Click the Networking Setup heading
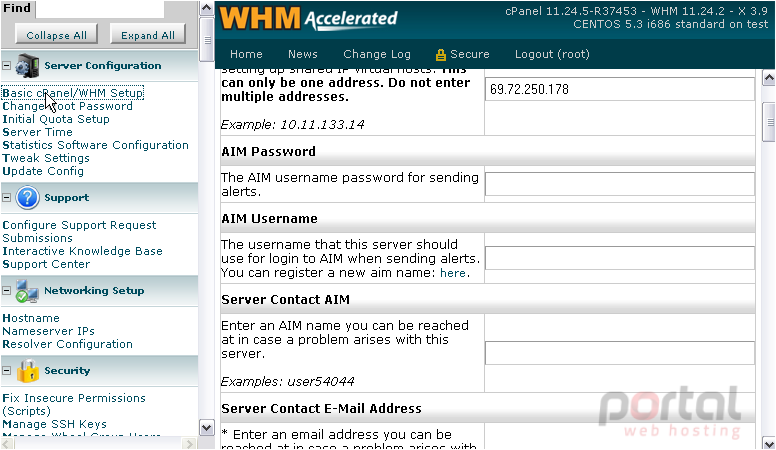The height and width of the screenshot is (450, 776). (x=94, y=291)
